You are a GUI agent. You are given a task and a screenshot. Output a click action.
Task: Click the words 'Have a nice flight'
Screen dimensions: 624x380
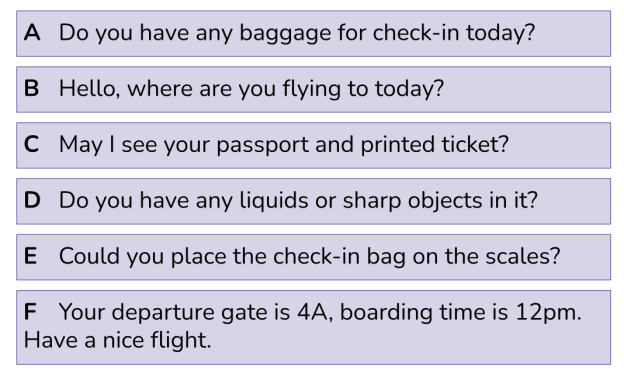coord(117,341)
